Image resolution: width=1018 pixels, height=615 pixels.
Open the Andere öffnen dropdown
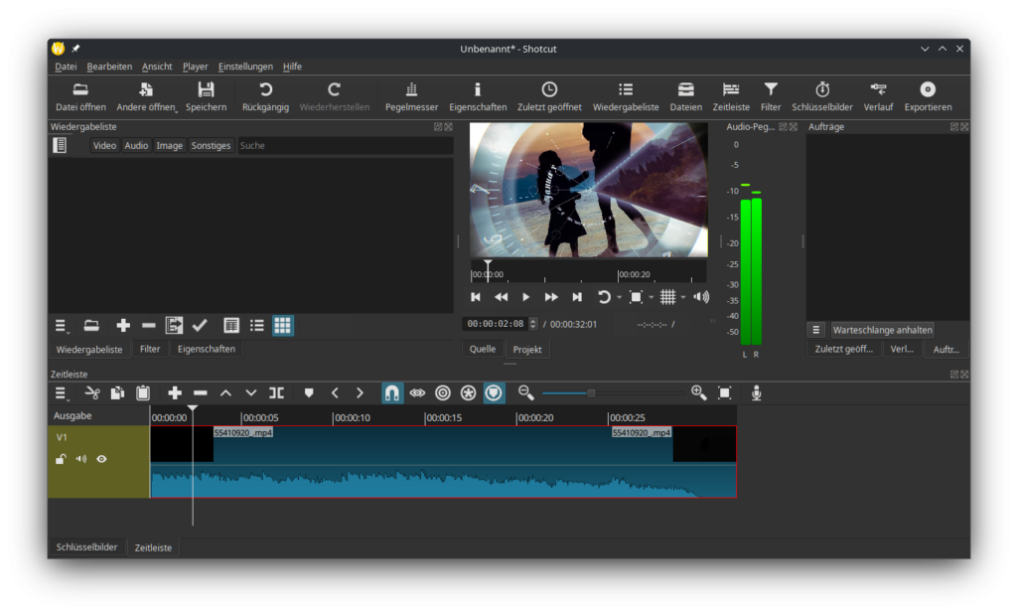tap(147, 97)
